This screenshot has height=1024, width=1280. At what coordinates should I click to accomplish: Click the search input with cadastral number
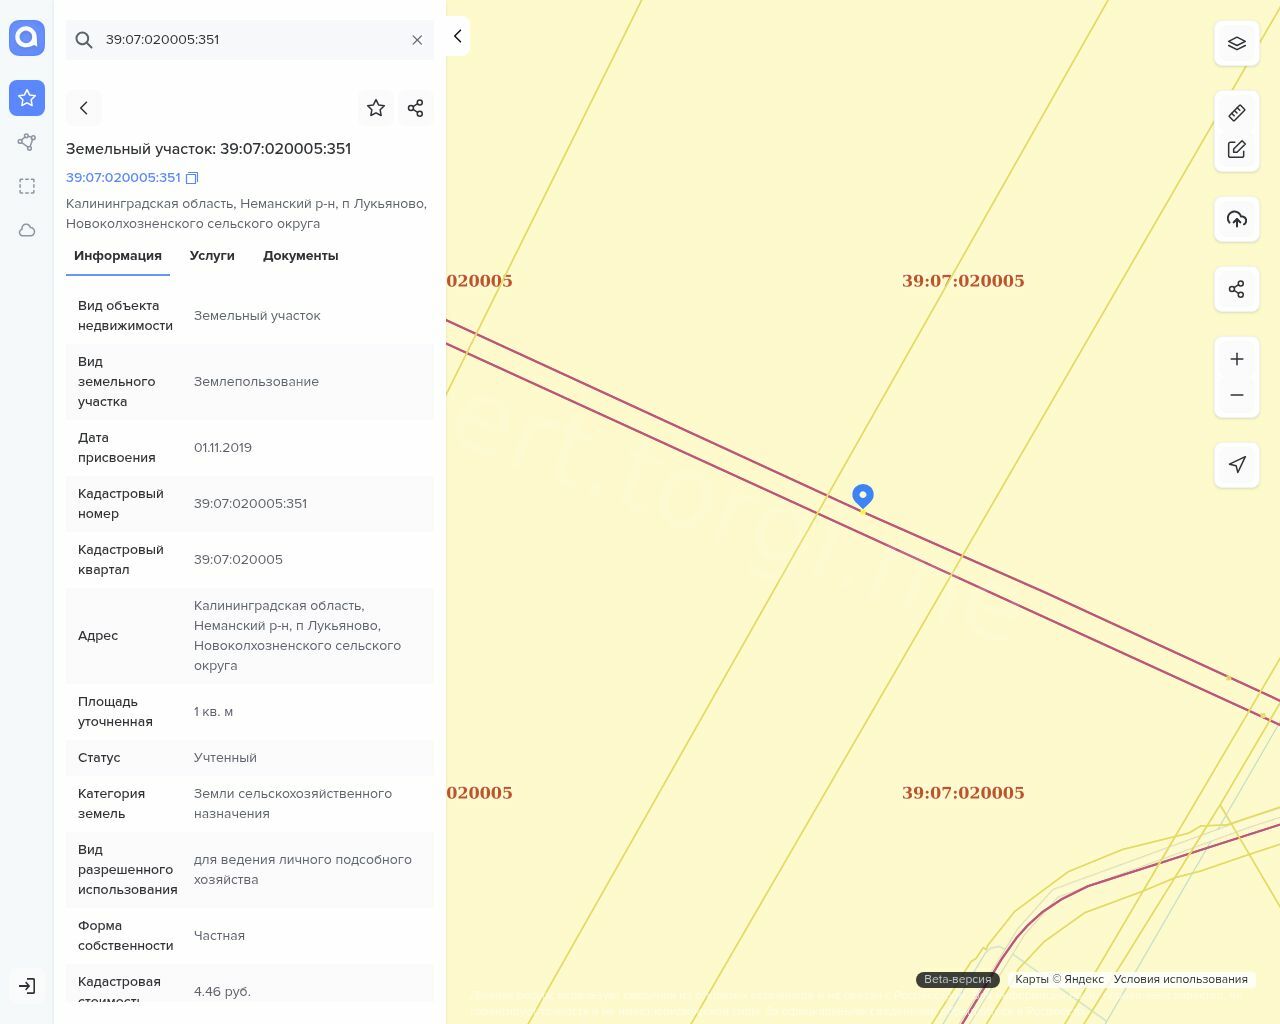[x=250, y=40]
